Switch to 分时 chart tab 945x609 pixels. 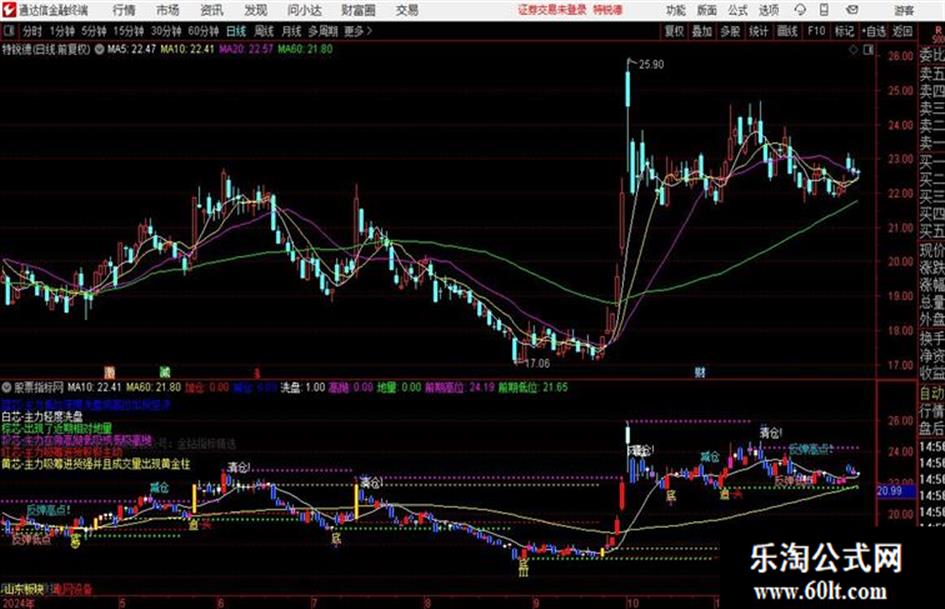coord(32,31)
